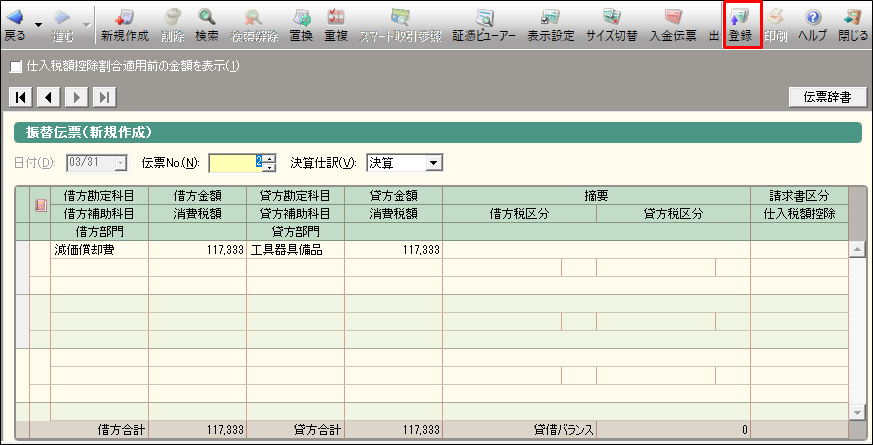
Task: Jump to the first record button
Action: click(x=20, y=97)
